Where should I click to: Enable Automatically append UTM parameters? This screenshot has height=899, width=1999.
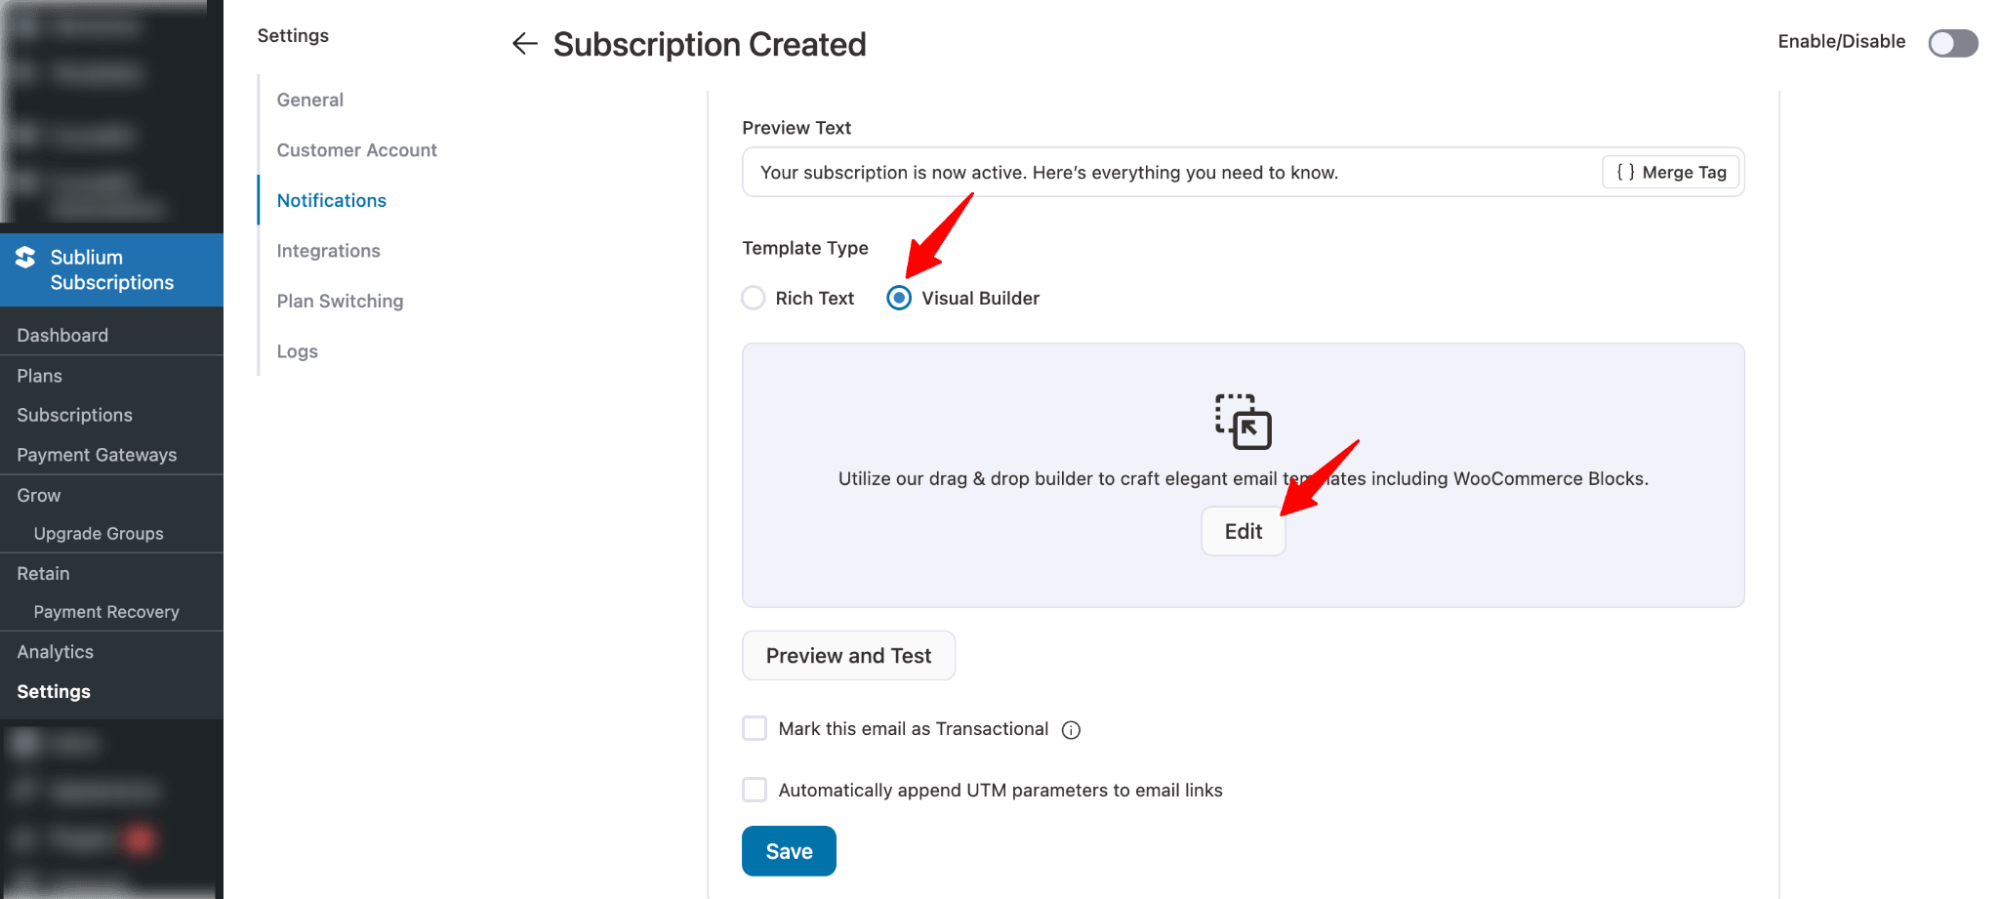[x=754, y=789]
